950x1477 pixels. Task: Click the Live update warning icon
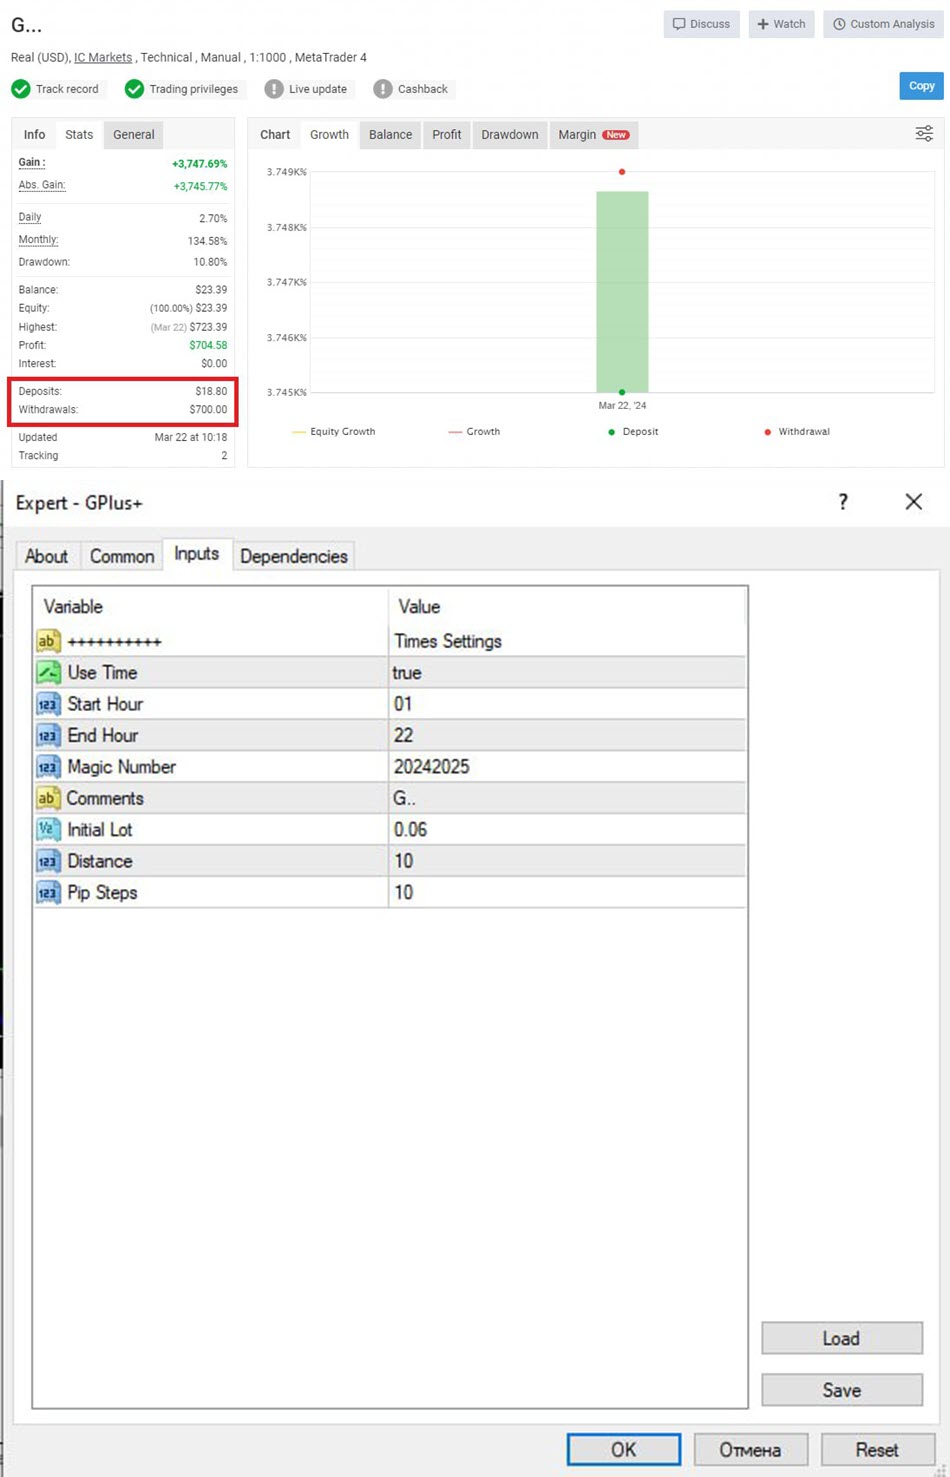tap(274, 89)
